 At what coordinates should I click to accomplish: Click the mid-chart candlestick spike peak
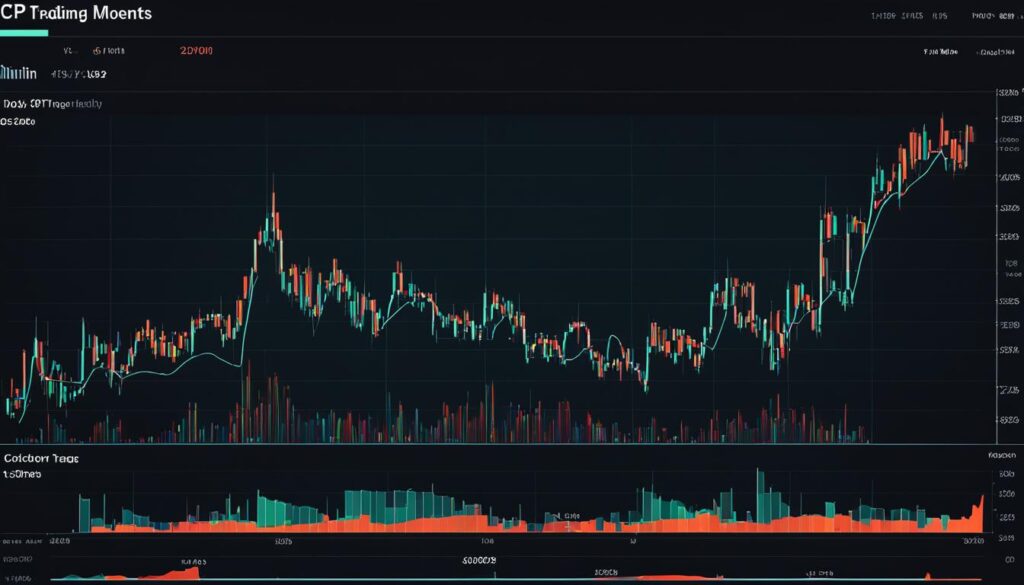coord(272,196)
